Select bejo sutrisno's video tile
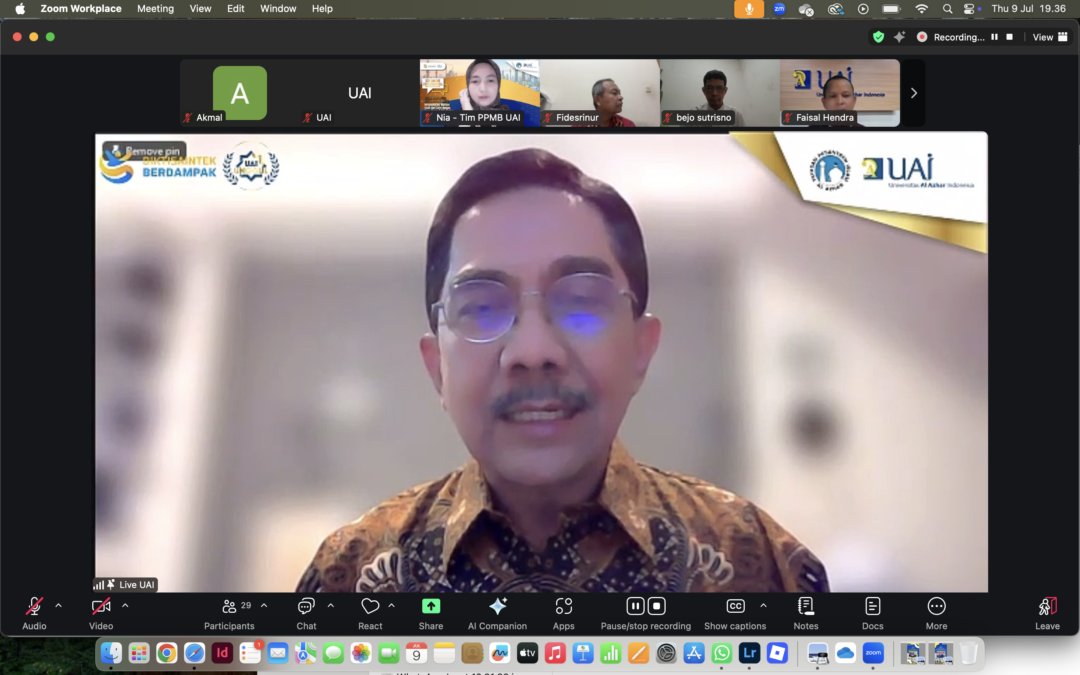This screenshot has height=675, width=1080. (720, 93)
